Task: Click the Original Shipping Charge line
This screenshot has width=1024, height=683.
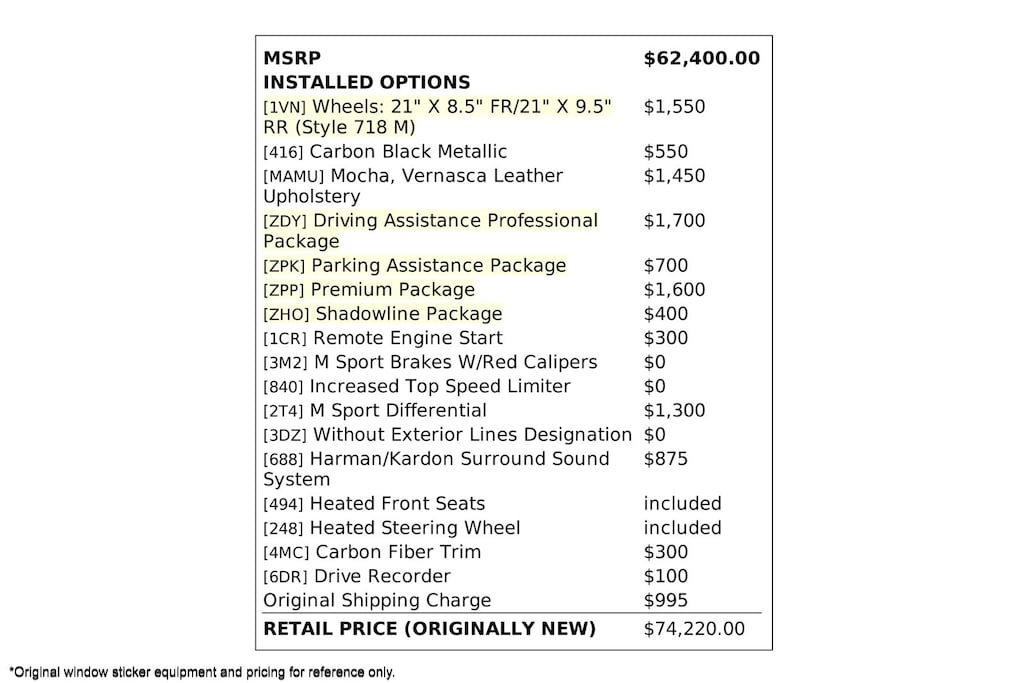Action: (x=377, y=600)
